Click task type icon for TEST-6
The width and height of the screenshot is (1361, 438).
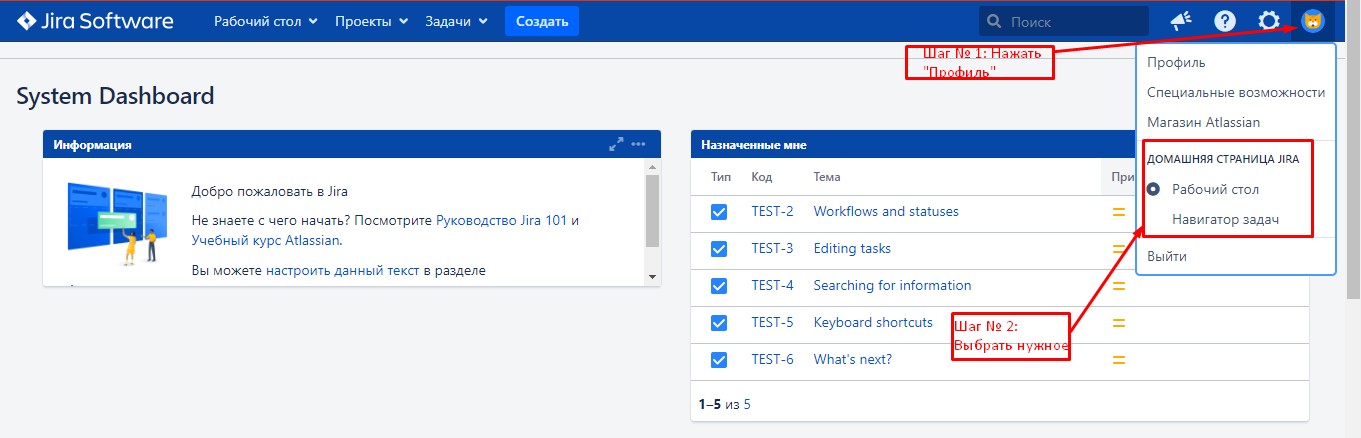[x=718, y=360]
